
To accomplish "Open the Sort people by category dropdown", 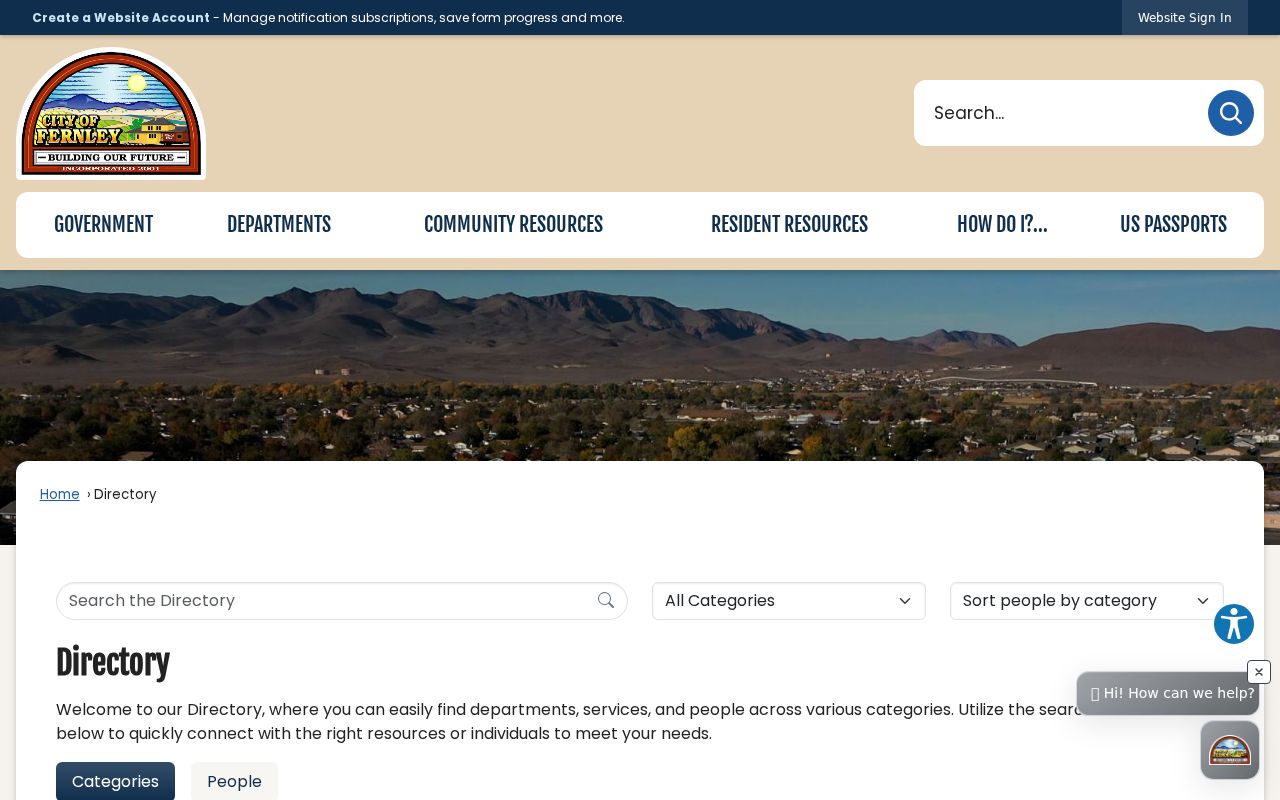I will point(1087,601).
